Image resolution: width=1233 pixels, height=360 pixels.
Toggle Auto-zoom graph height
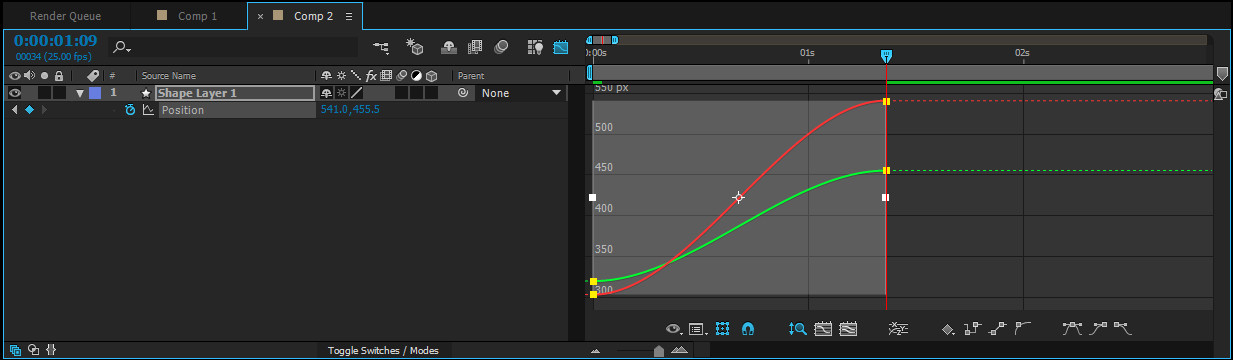797,328
